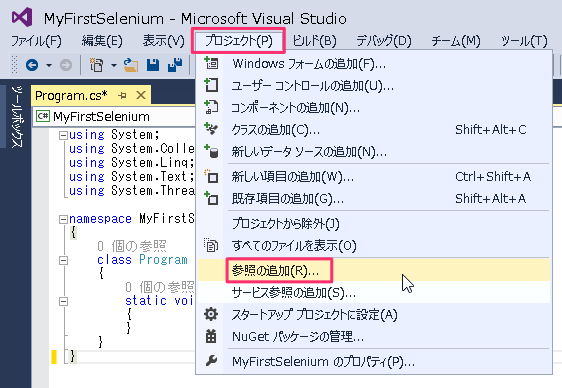Close the Program.cs tab

[141, 96]
